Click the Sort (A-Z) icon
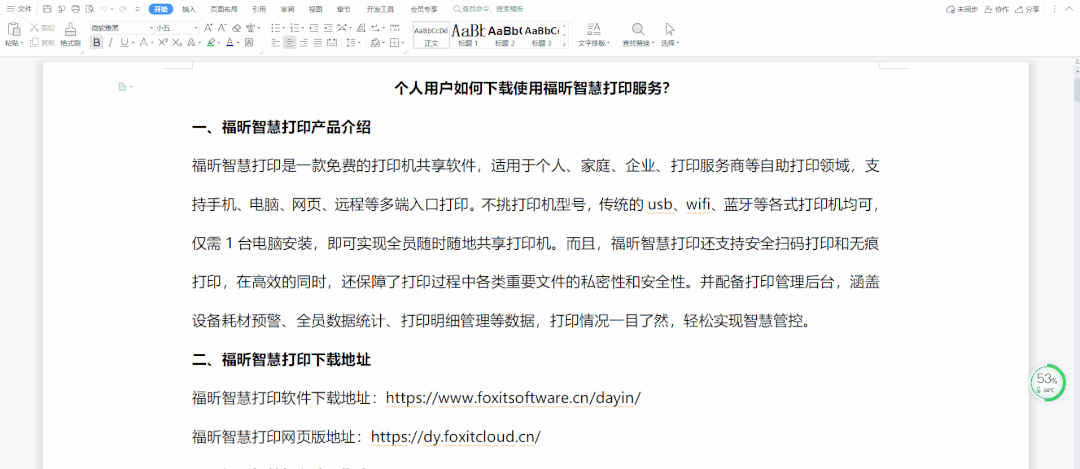1080x469 pixels. click(362, 28)
